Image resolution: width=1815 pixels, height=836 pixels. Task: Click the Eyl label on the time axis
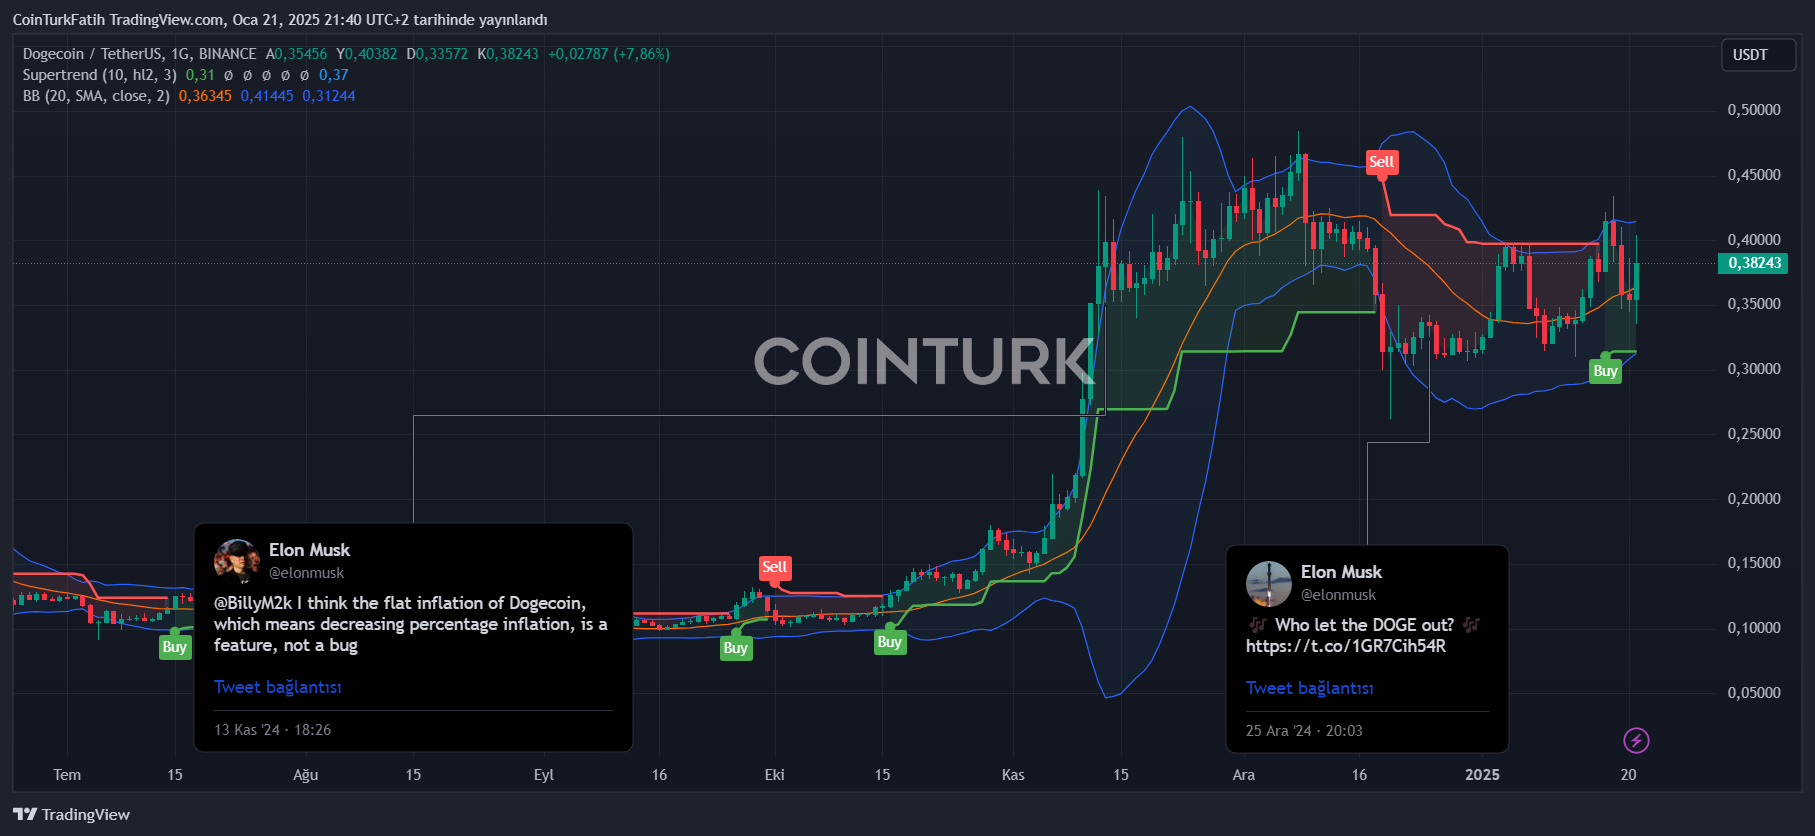(543, 775)
